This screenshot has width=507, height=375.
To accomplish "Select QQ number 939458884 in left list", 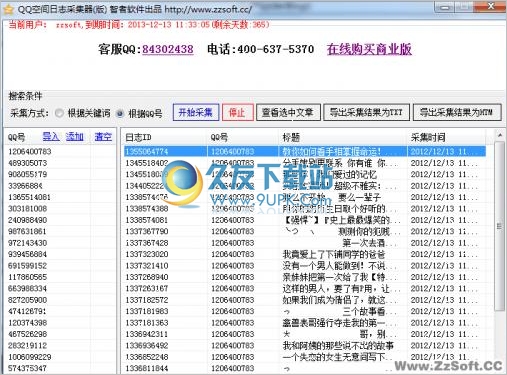I will coord(28,254).
